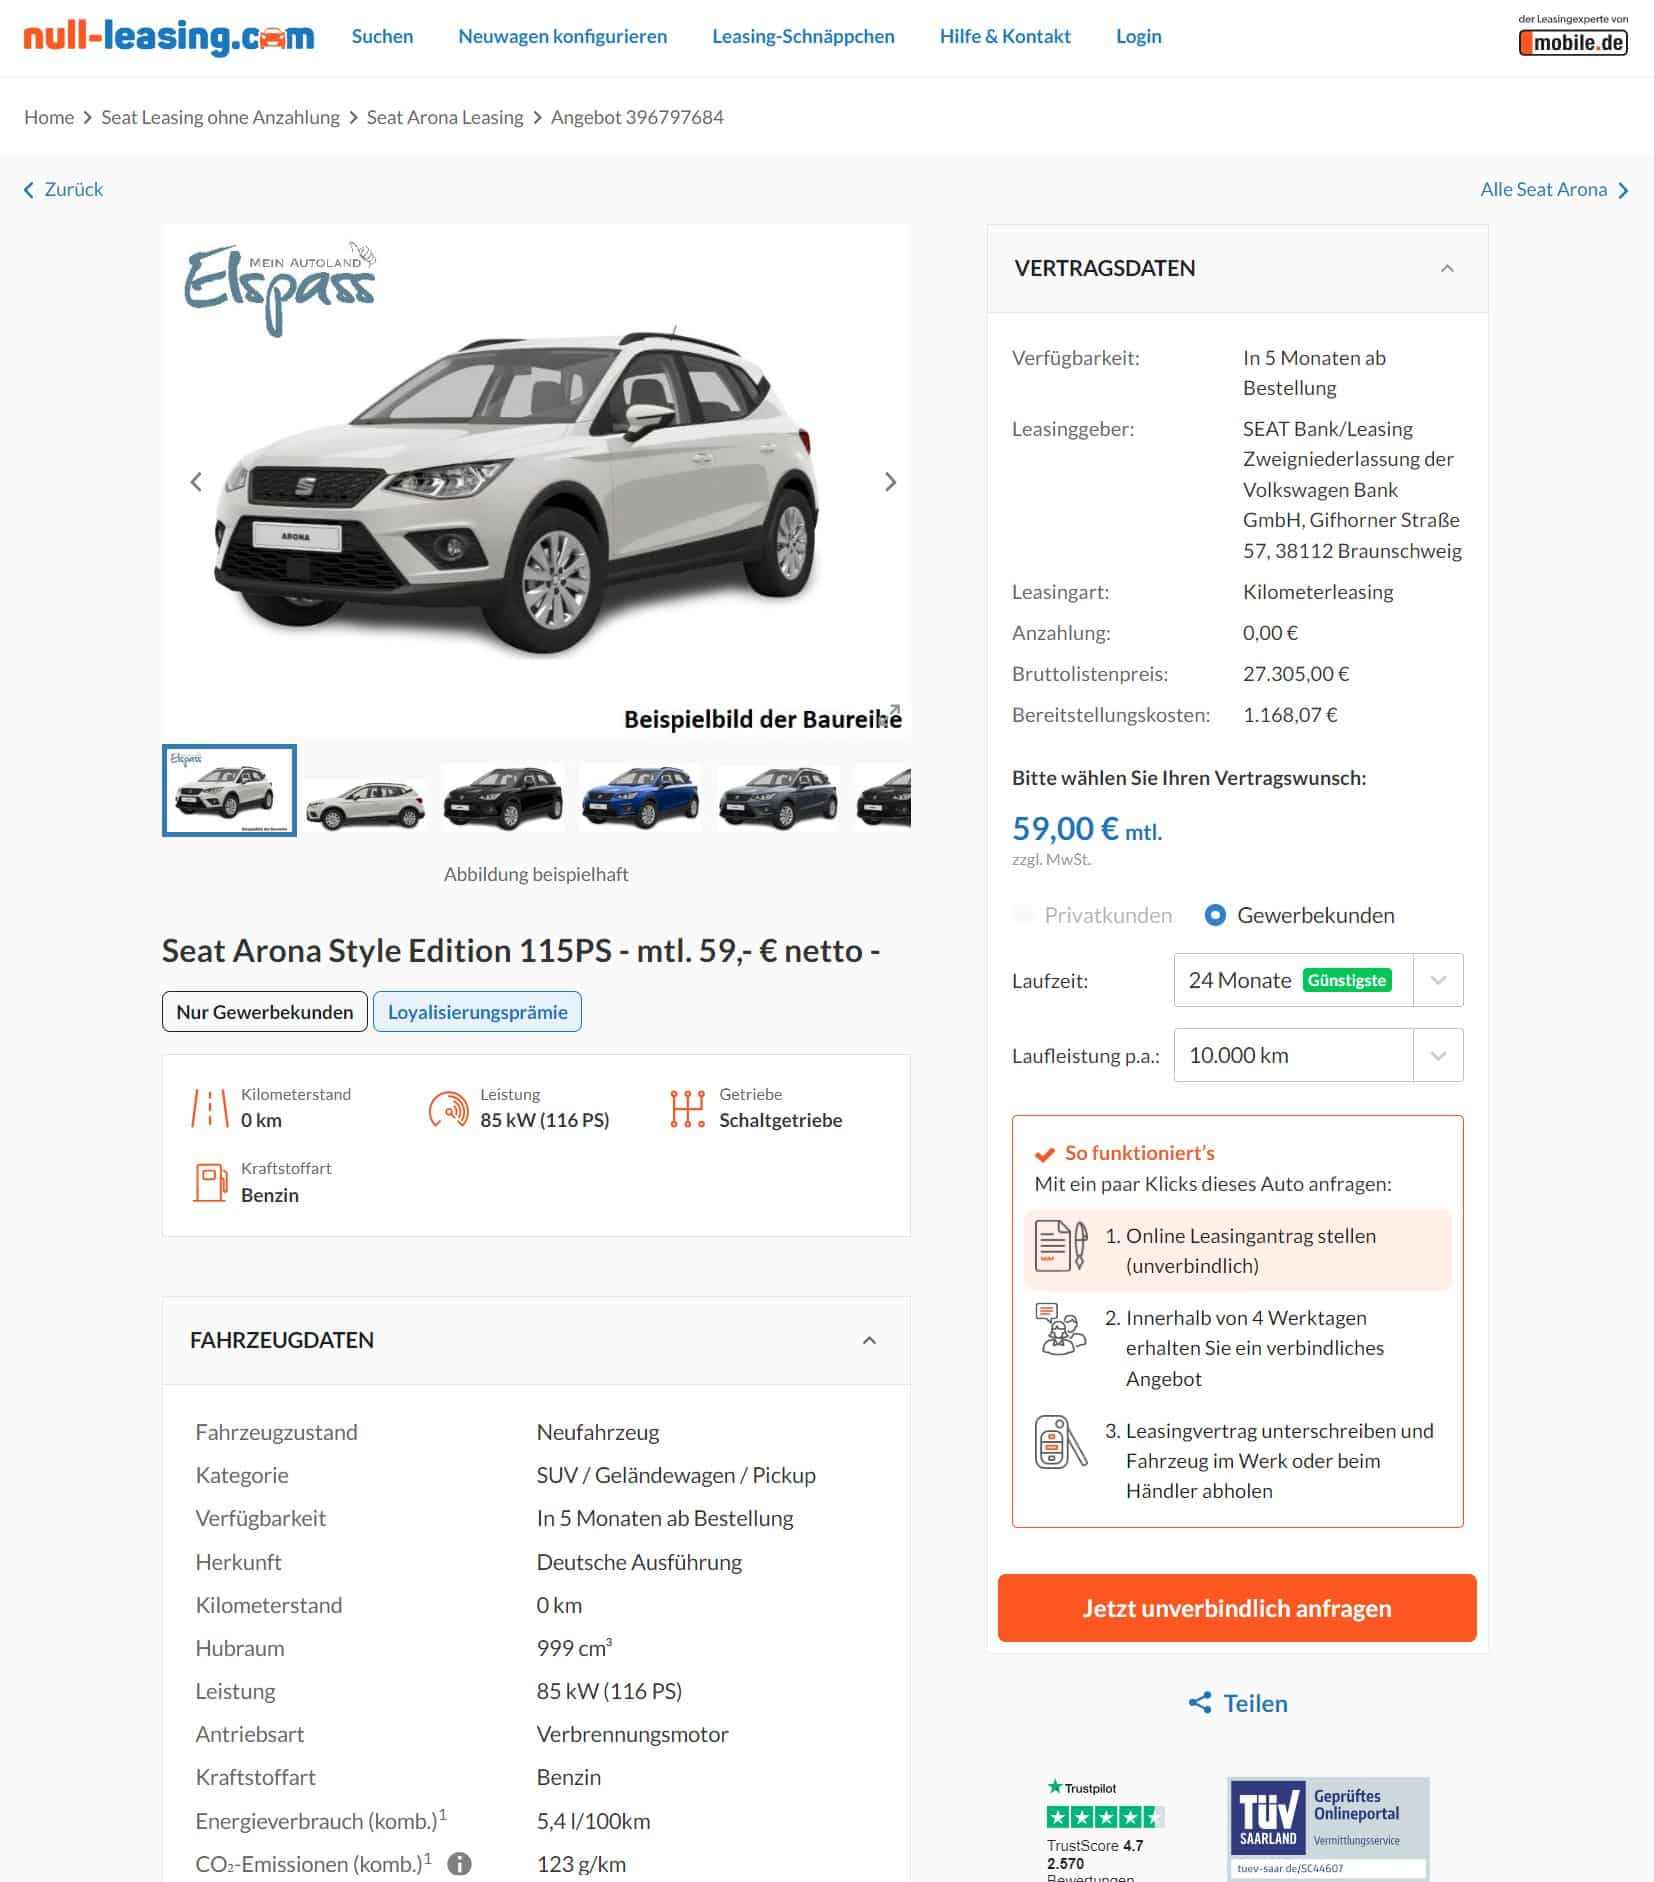Screen dimensions: 1654x1882
Task: Open the Laufzeit 24 Monate dropdown
Action: [1318, 980]
